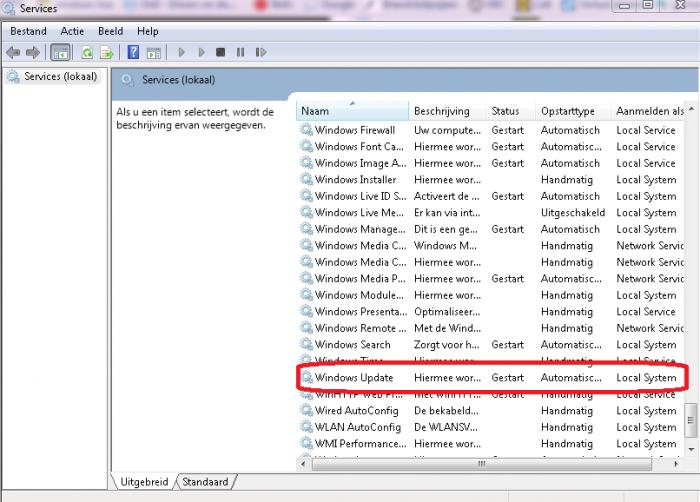The height and width of the screenshot is (502, 700).
Task: Click the gear icon beside Wired AutoConfig
Action: click(306, 410)
